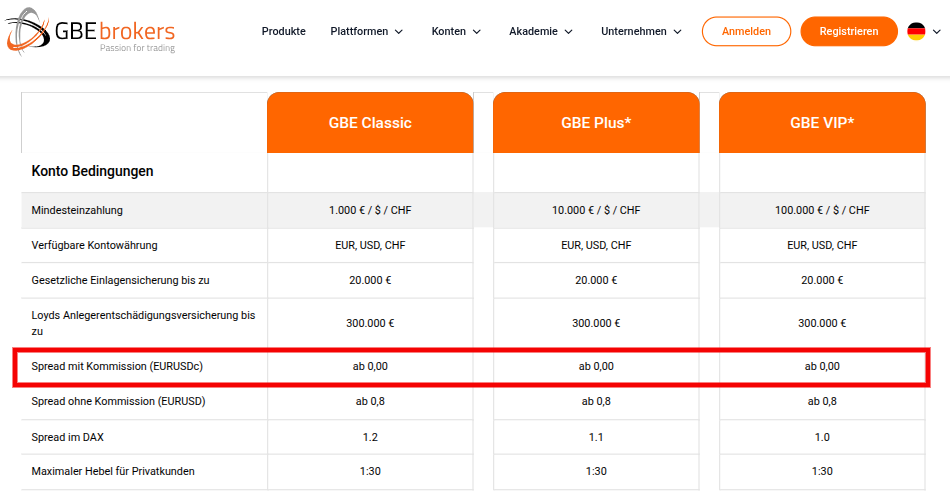
Task: Click the Anmelden button
Action: pyautogui.click(x=746, y=31)
